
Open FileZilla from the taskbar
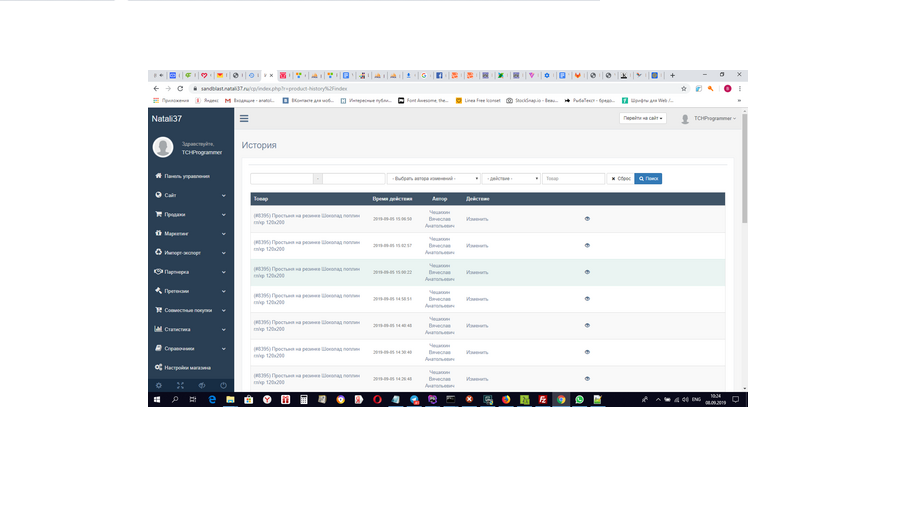click(542, 400)
